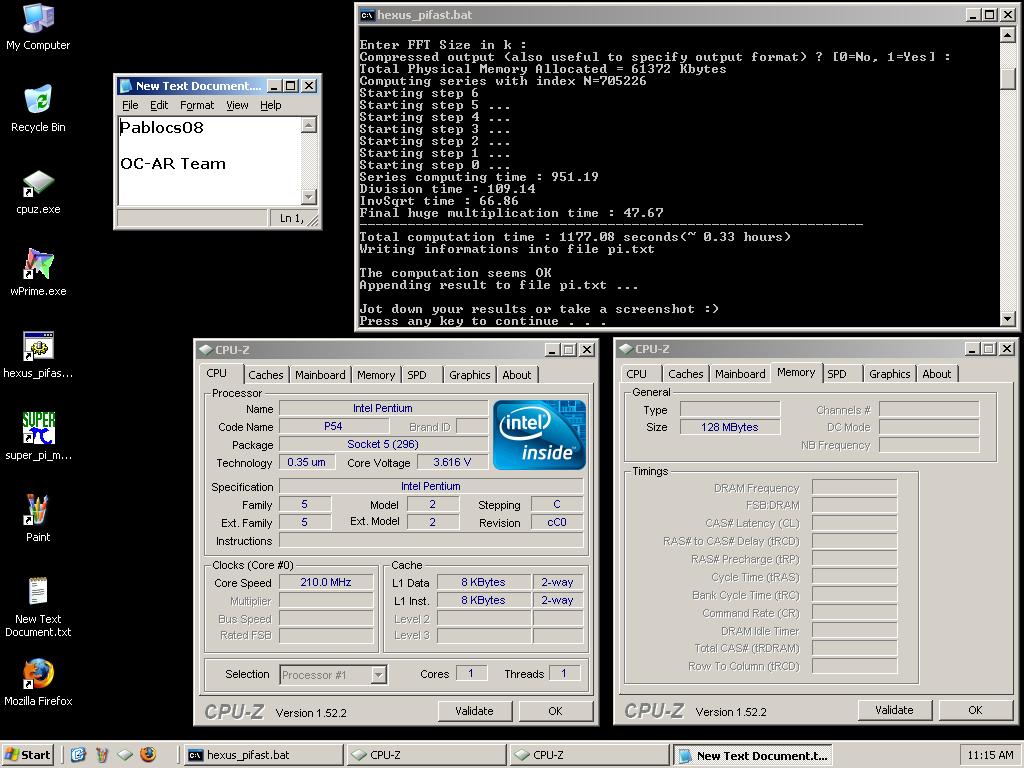
Task: Expand the Processor #1 selection dropdown
Action: (x=379, y=675)
